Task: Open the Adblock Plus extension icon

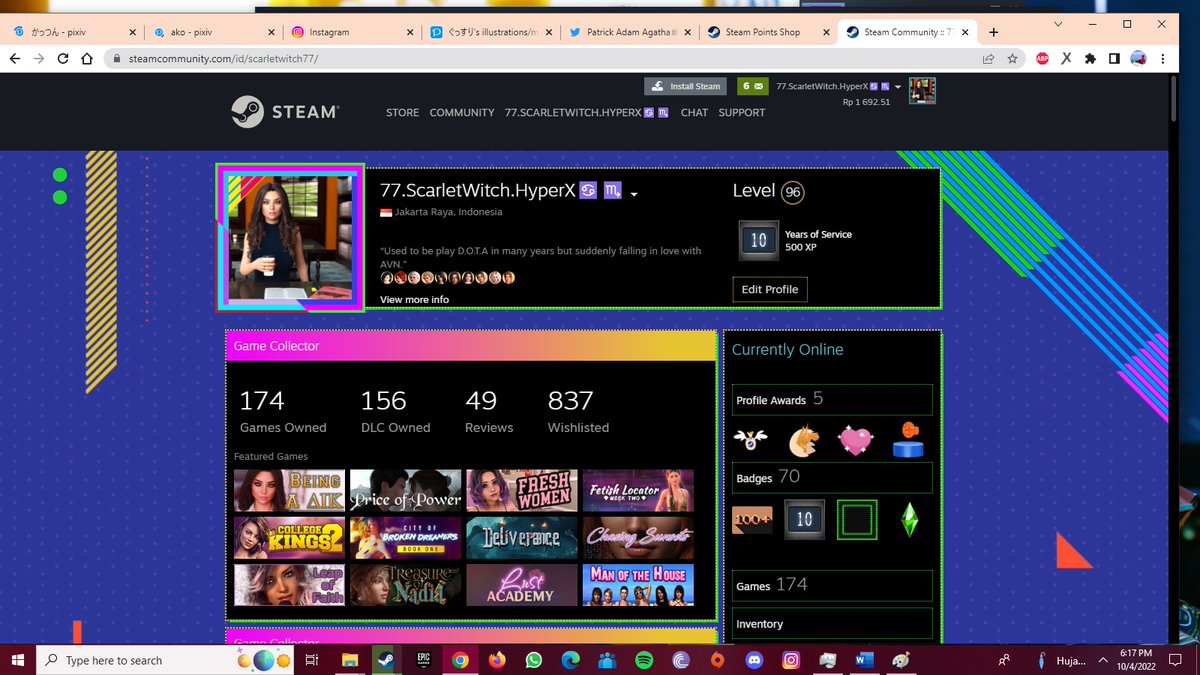Action: pos(1042,59)
